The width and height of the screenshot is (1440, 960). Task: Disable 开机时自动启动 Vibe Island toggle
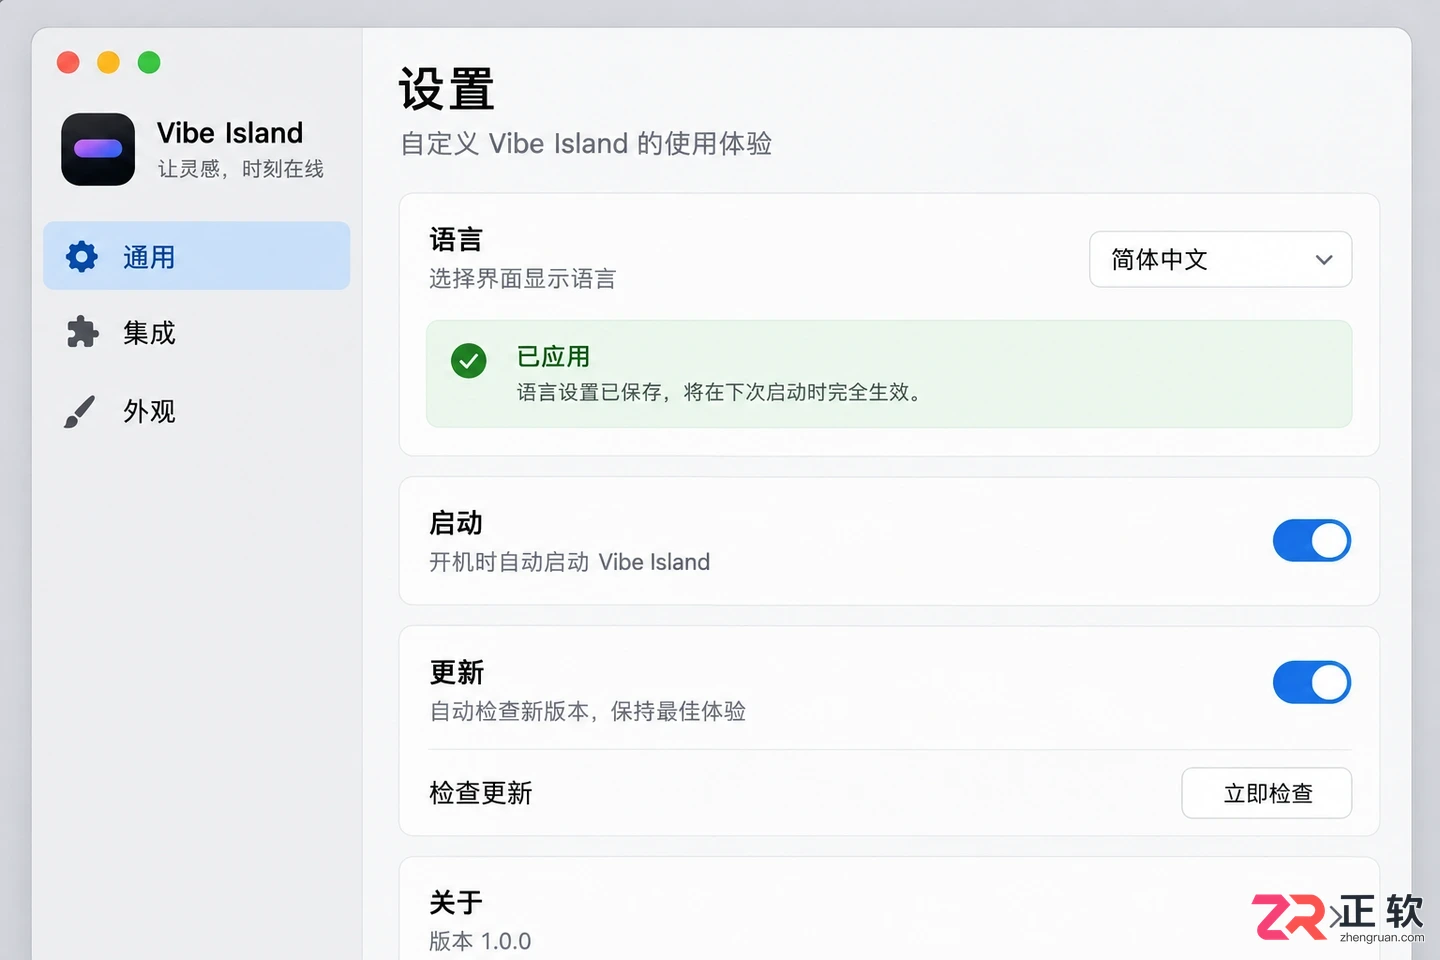click(1311, 541)
